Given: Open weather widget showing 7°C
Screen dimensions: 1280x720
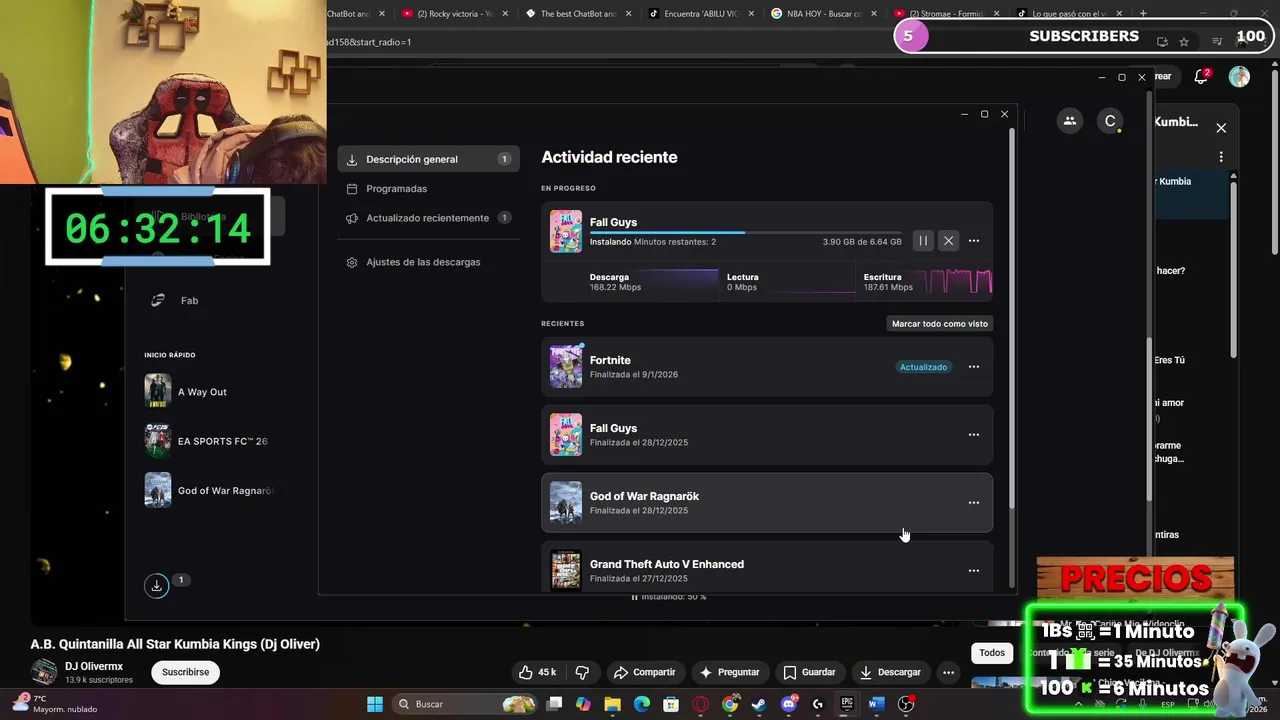Looking at the screenshot, I should click(x=58, y=704).
